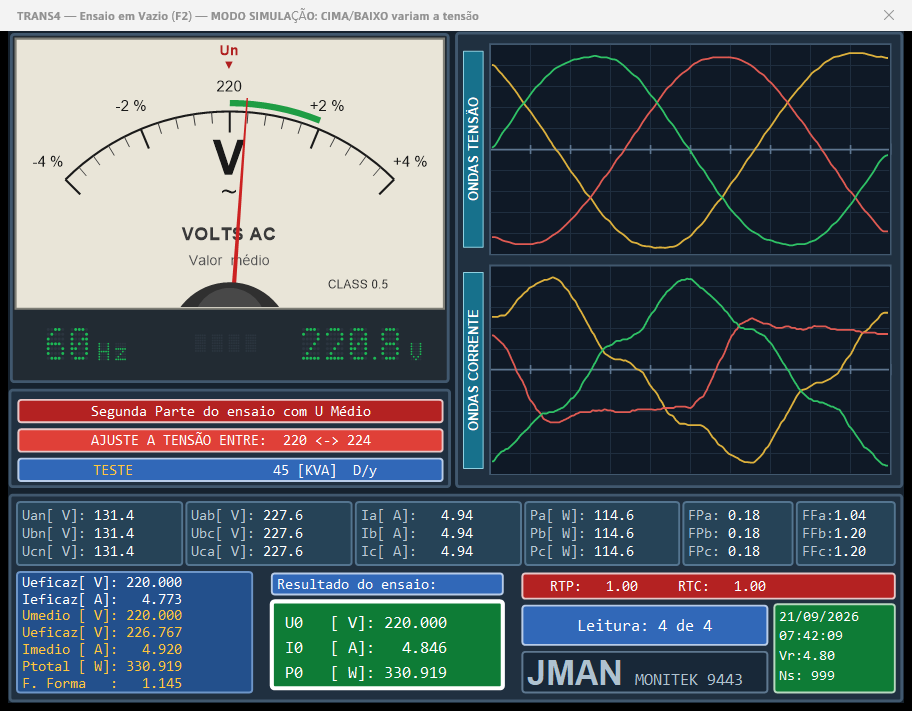Click the Ueficaz 226.767 value row
This screenshot has width=912, height=711.
pyautogui.click(x=102, y=632)
